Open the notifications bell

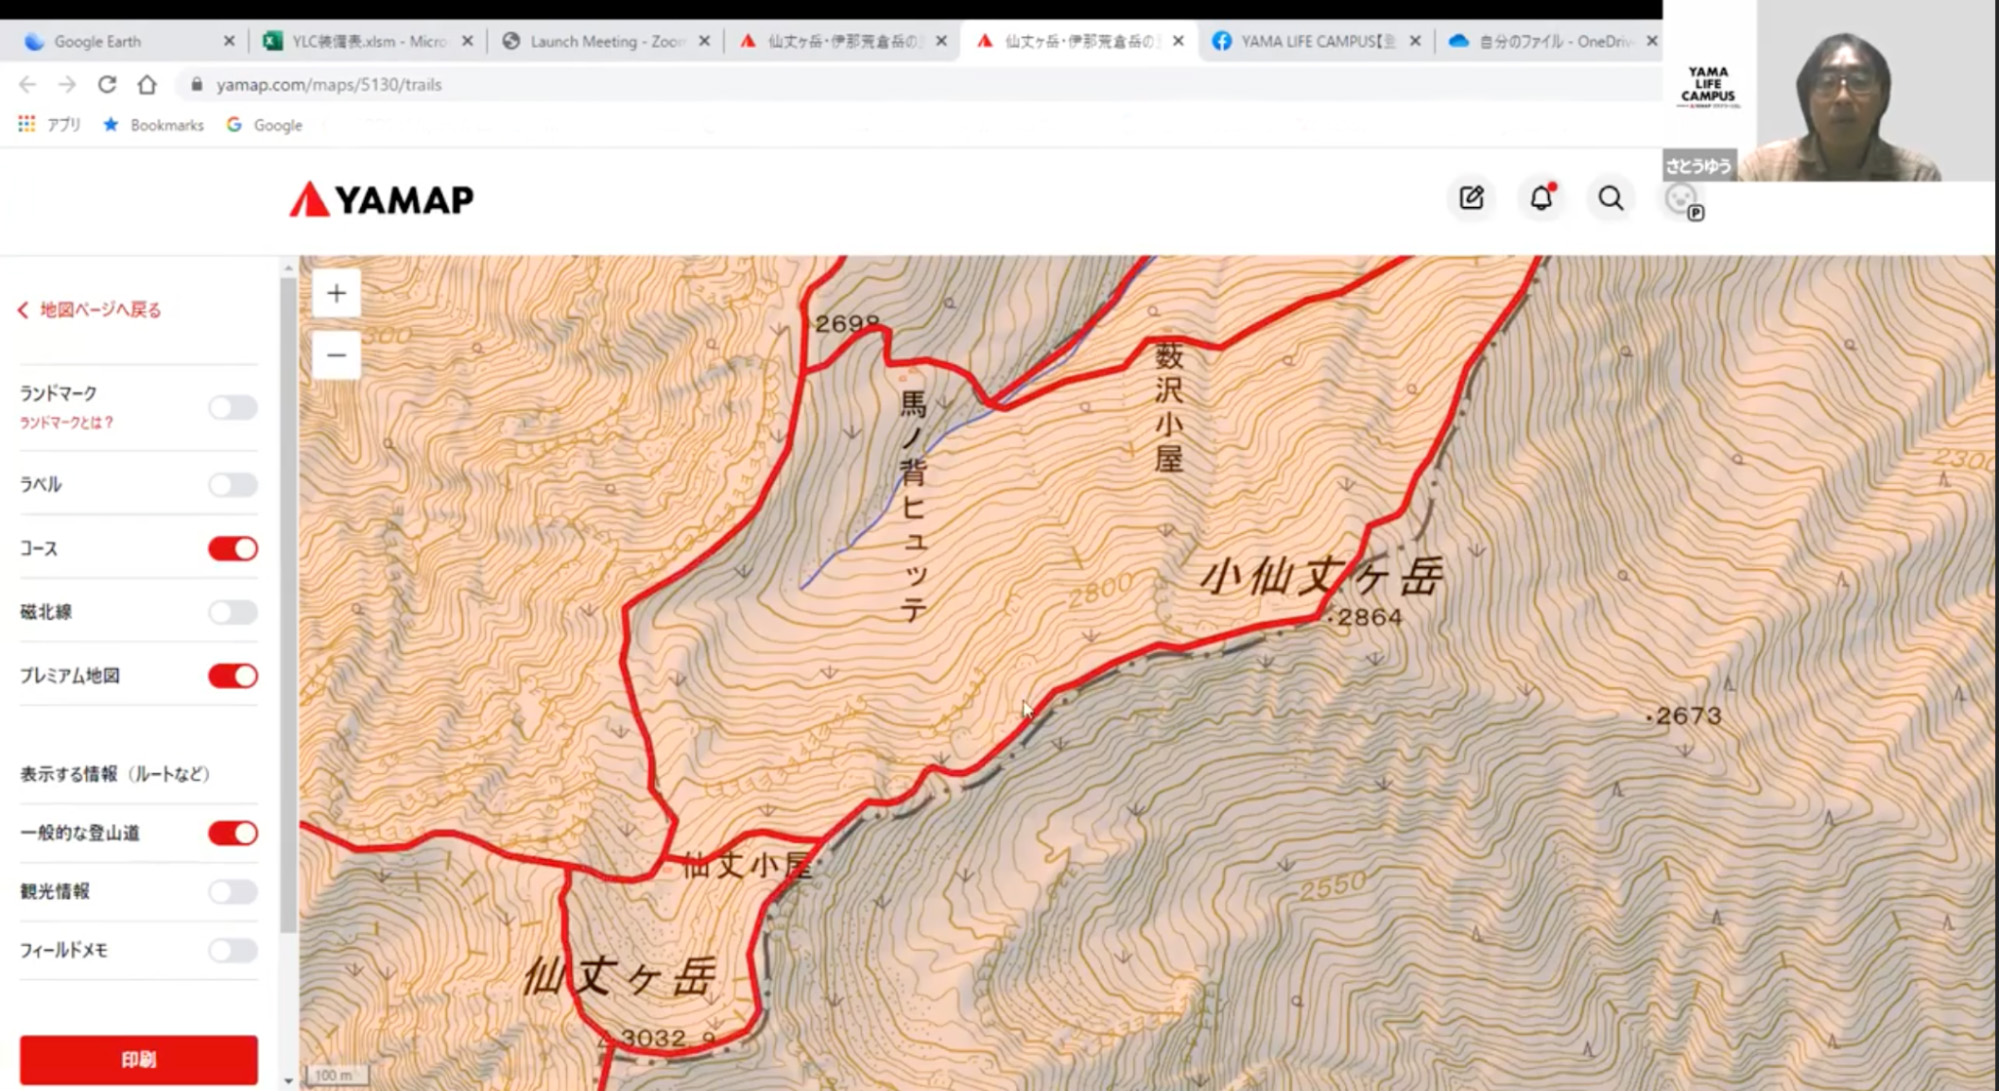(1541, 198)
